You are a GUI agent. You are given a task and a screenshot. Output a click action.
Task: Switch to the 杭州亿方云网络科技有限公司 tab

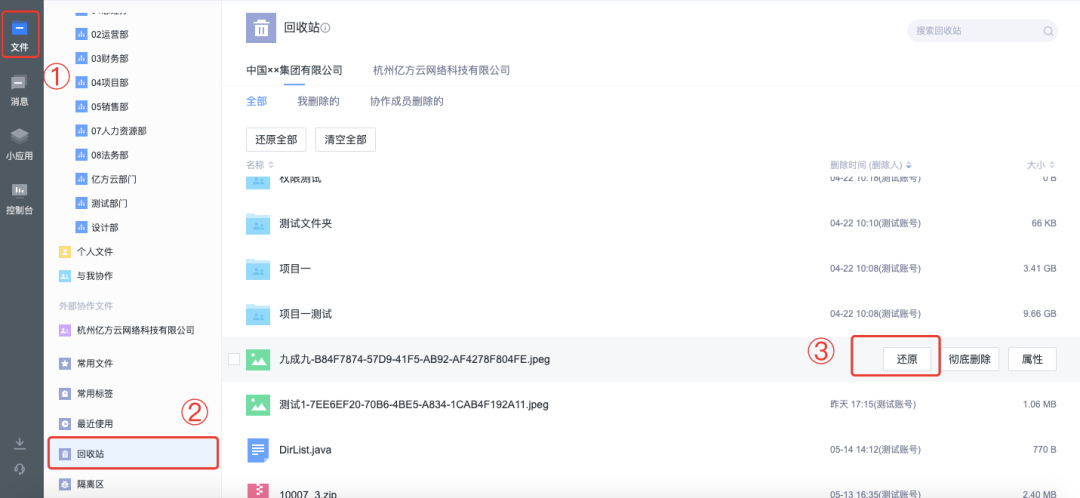tap(441, 70)
